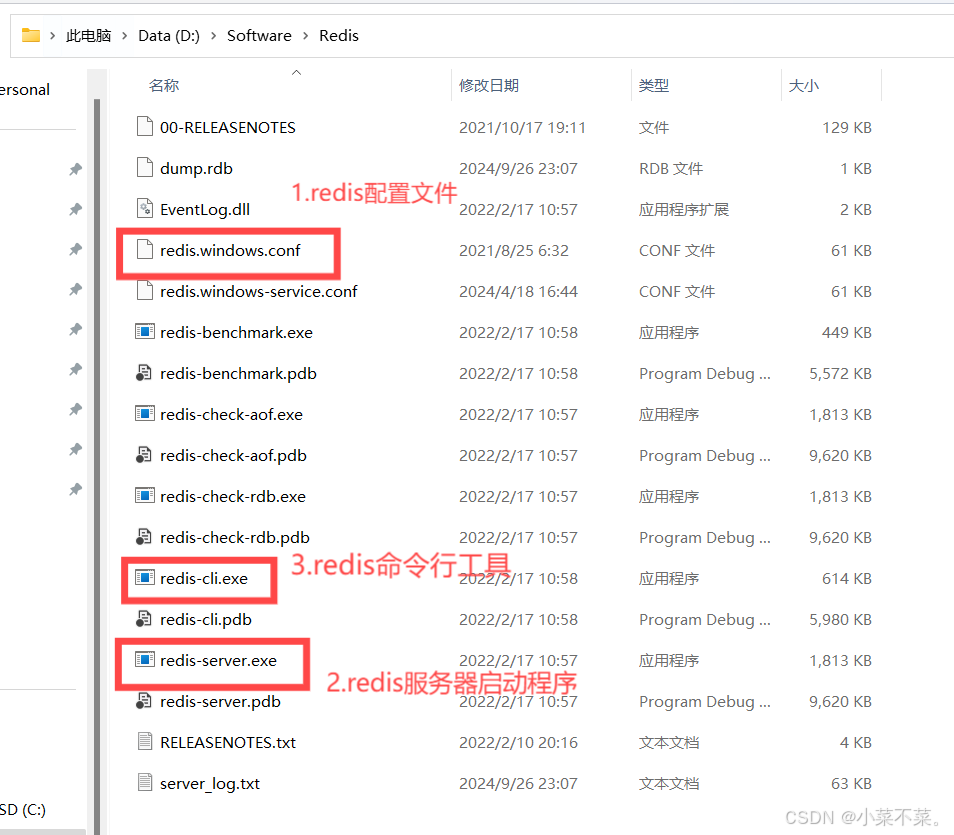Select the redis-benchmark.exe file name
954x835 pixels.
coord(236,332)
